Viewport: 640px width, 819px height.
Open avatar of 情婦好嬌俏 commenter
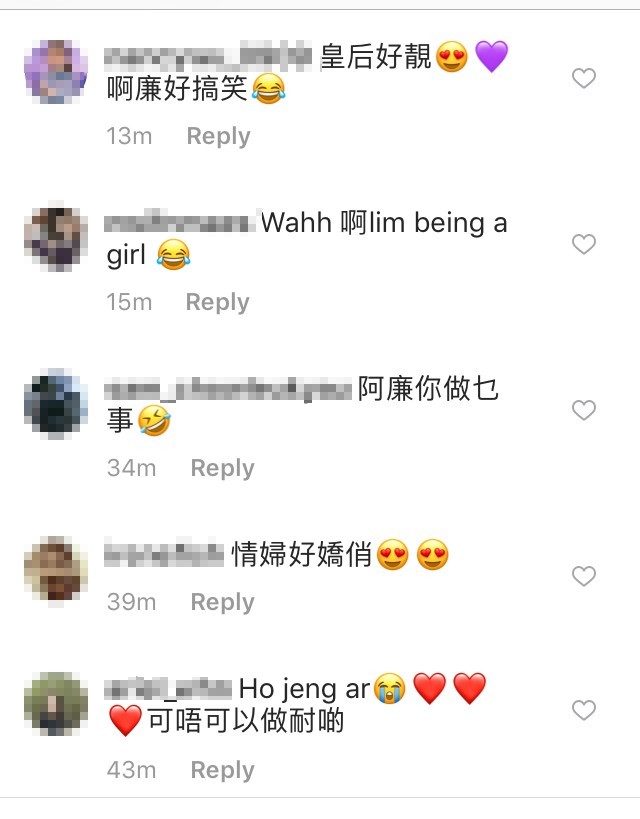tap(56, 570)
